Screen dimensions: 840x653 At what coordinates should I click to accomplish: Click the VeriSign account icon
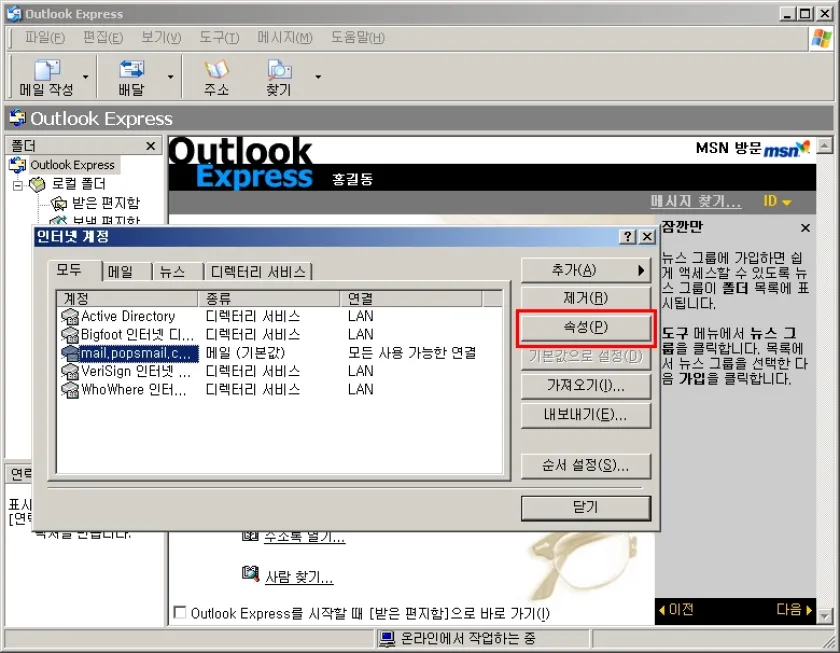(70, 371)
